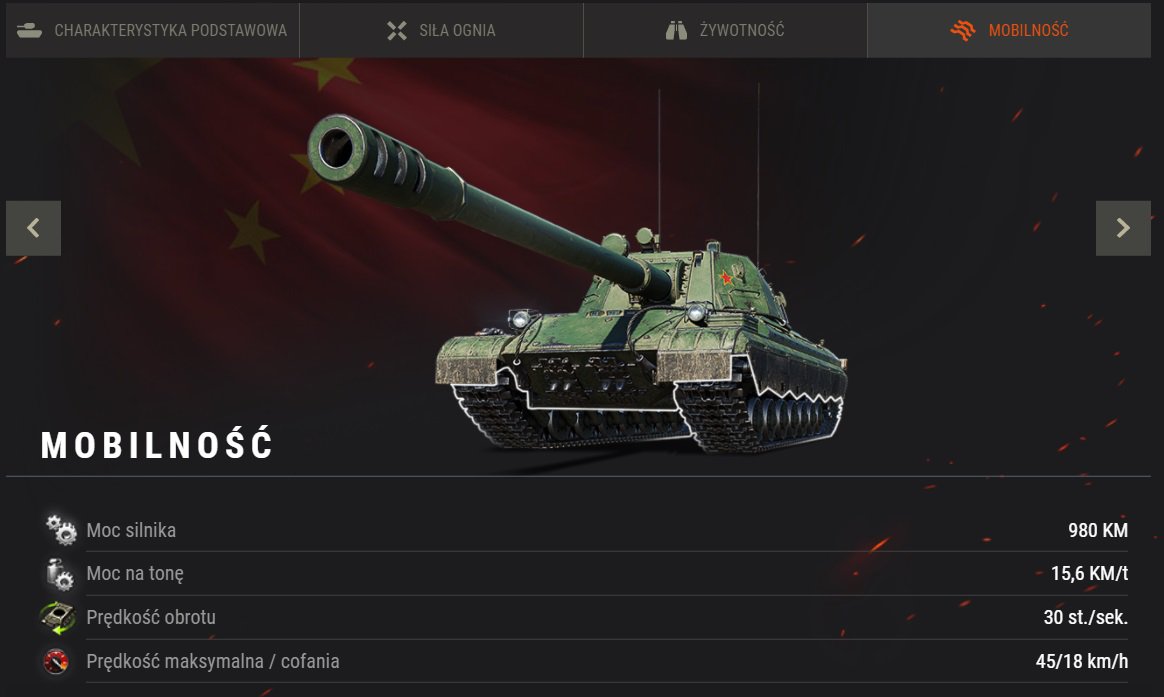Click the Prędkość maksymalna / cofania label
1164x697 pixels.
[x=213, y=661]
